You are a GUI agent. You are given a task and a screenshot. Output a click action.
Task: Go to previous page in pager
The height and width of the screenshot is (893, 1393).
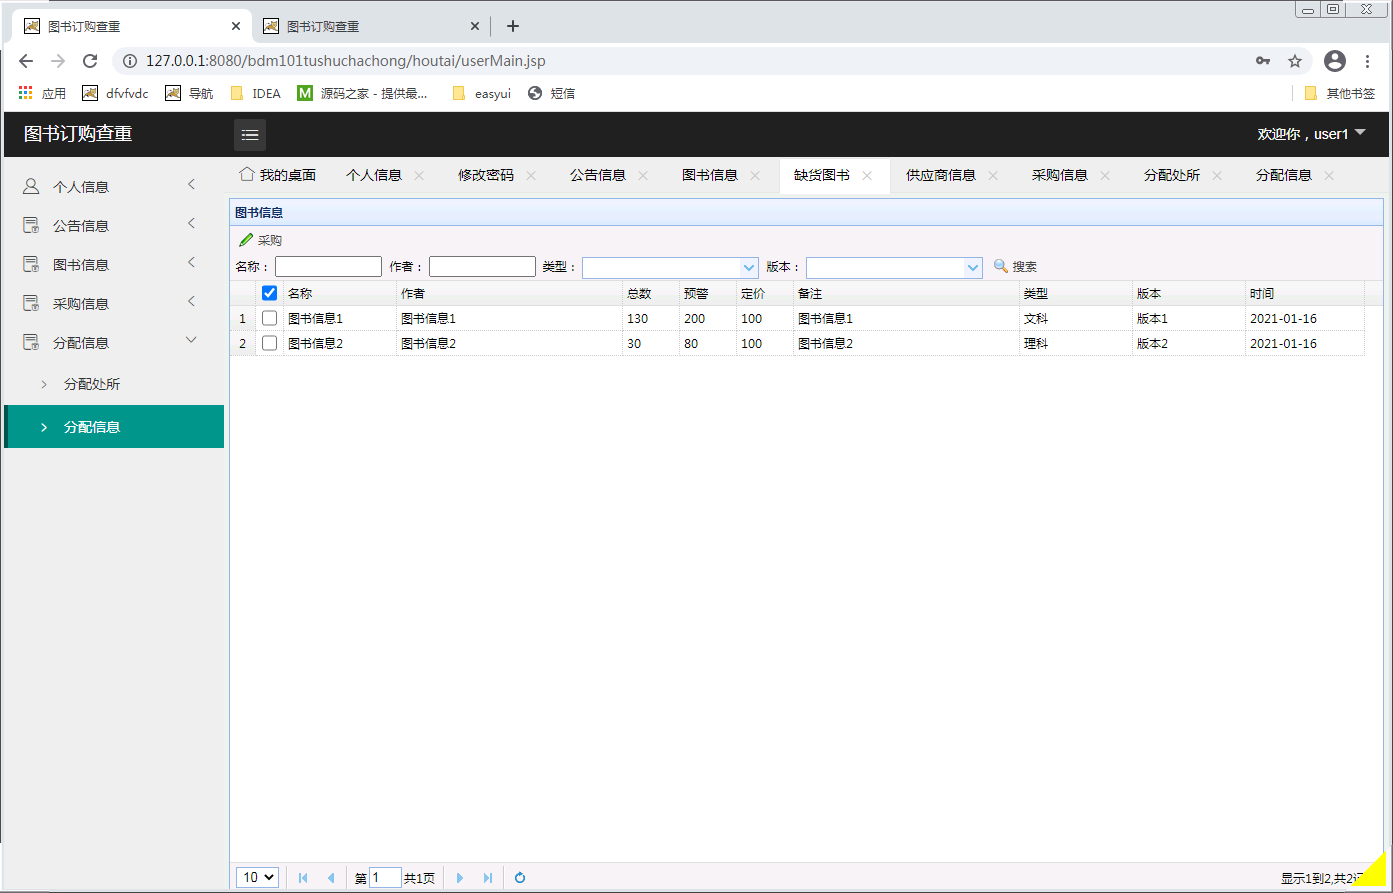[331, 878]
